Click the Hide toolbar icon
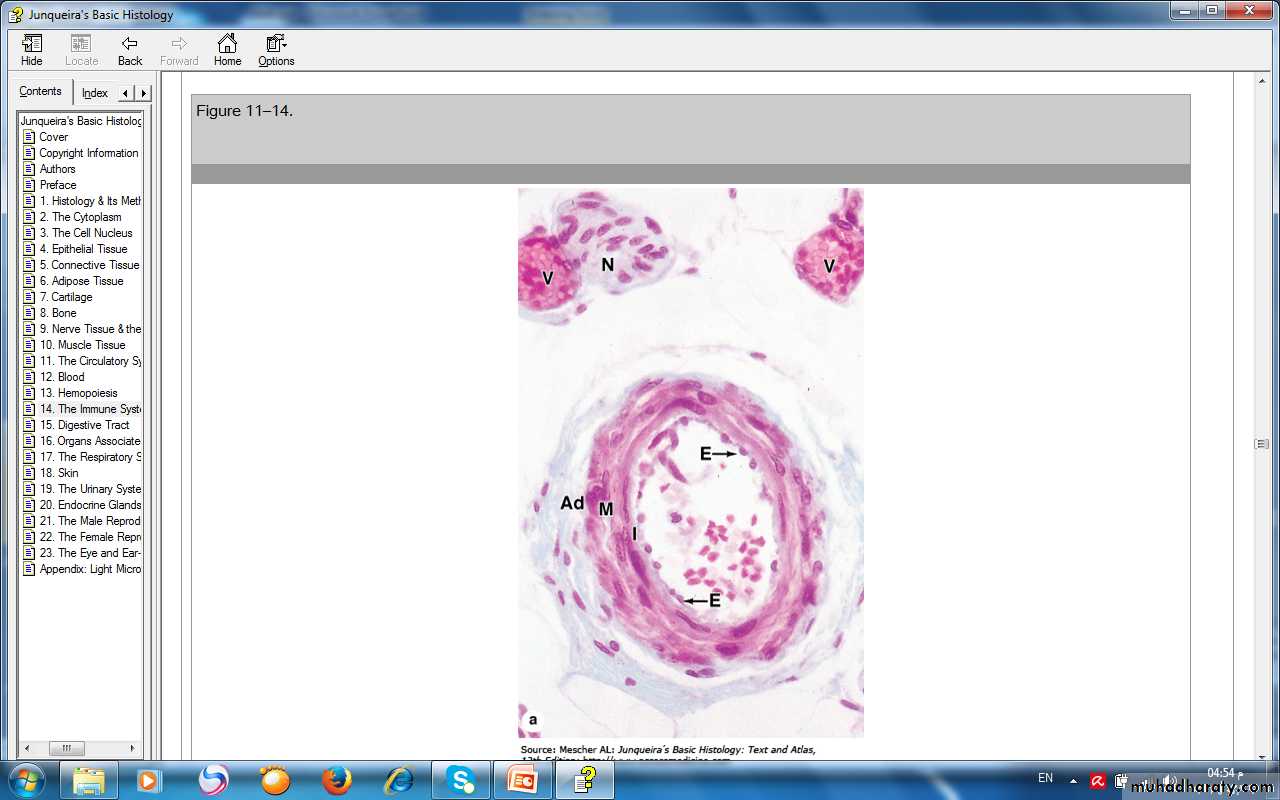This screenshot has width=1280, height=800. [x=32, y=50]
